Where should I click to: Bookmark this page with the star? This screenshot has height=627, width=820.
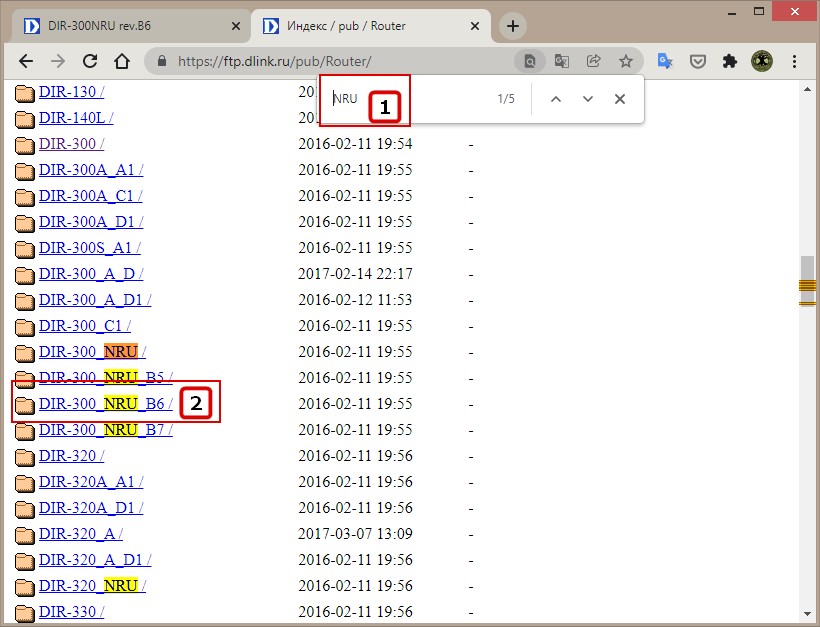[625, 61]
